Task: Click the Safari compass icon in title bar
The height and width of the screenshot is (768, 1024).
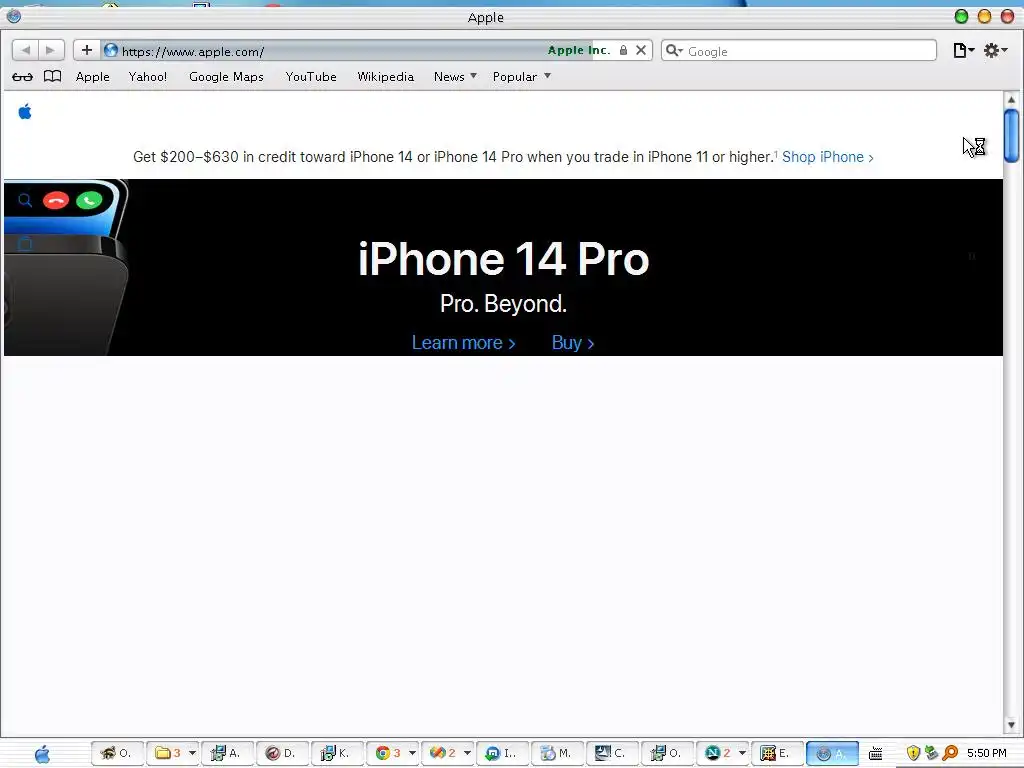Action: (14, 16)
